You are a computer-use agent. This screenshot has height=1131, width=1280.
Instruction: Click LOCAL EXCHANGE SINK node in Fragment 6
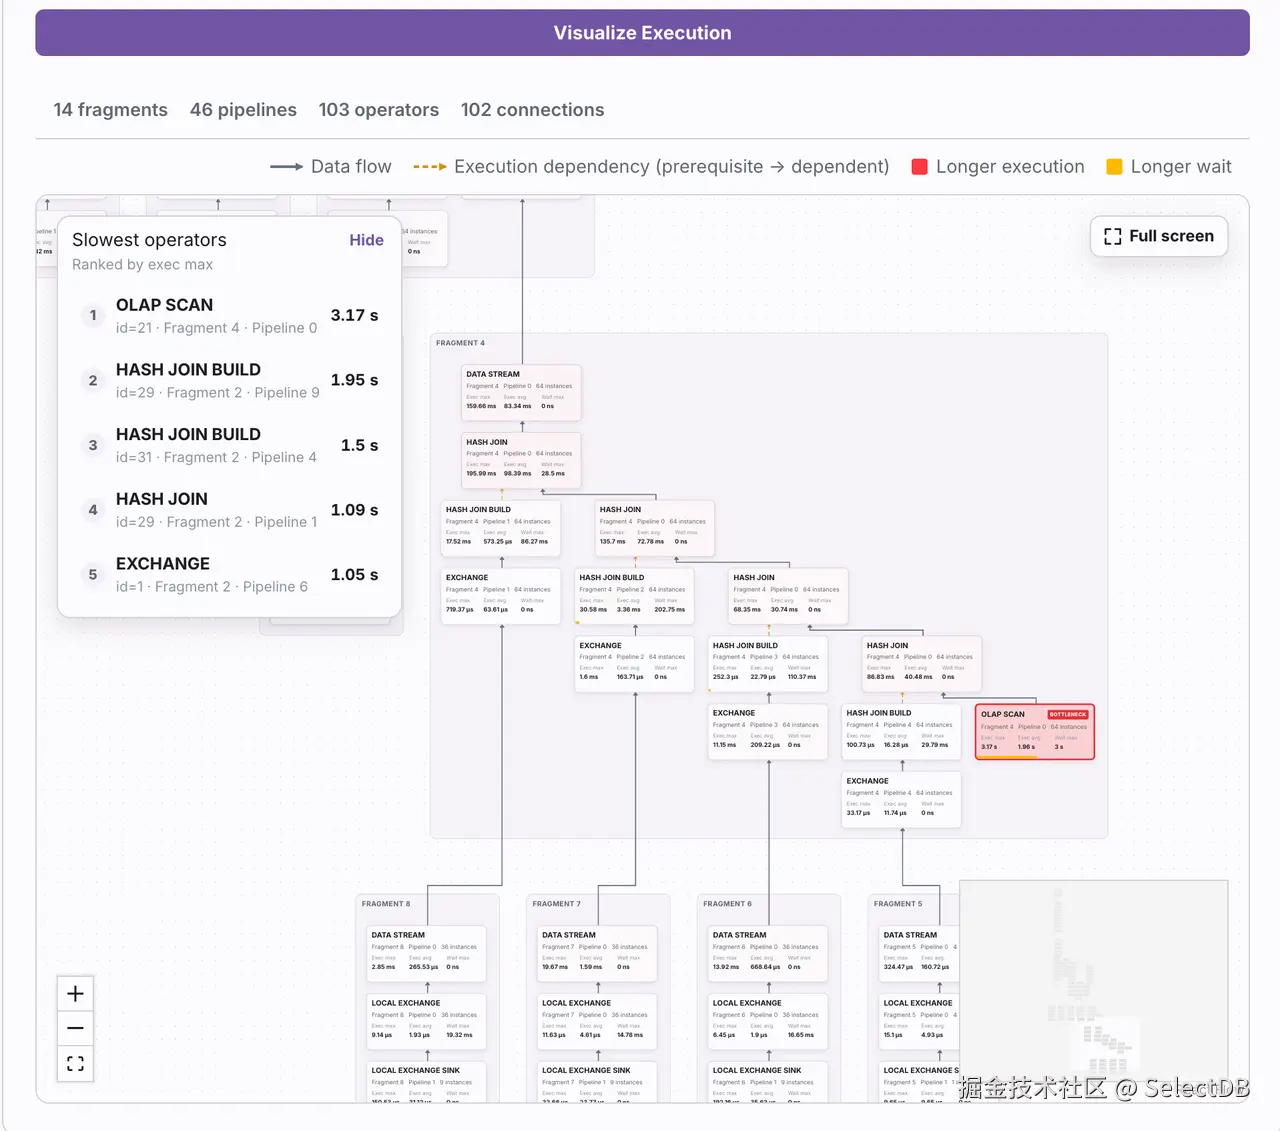(768, 1082)
